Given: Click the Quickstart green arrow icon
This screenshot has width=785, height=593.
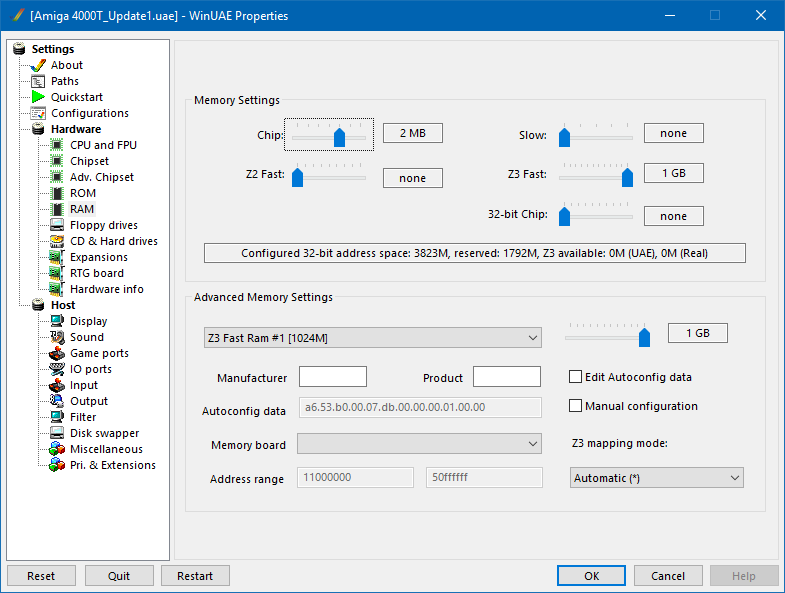Looking at the screenshot, I should [x=38, y=97].
